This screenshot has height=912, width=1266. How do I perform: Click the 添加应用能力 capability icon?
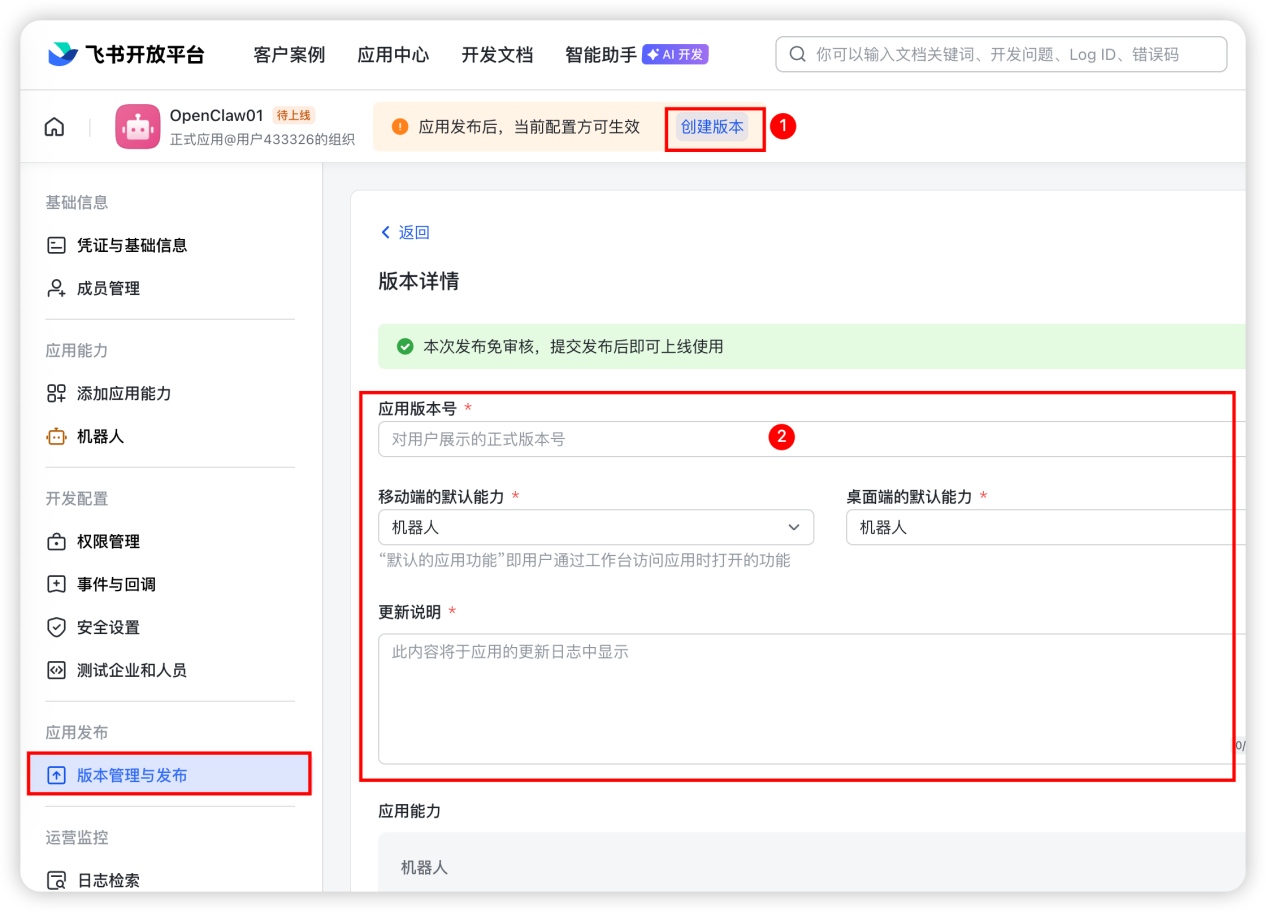[57, 393]
